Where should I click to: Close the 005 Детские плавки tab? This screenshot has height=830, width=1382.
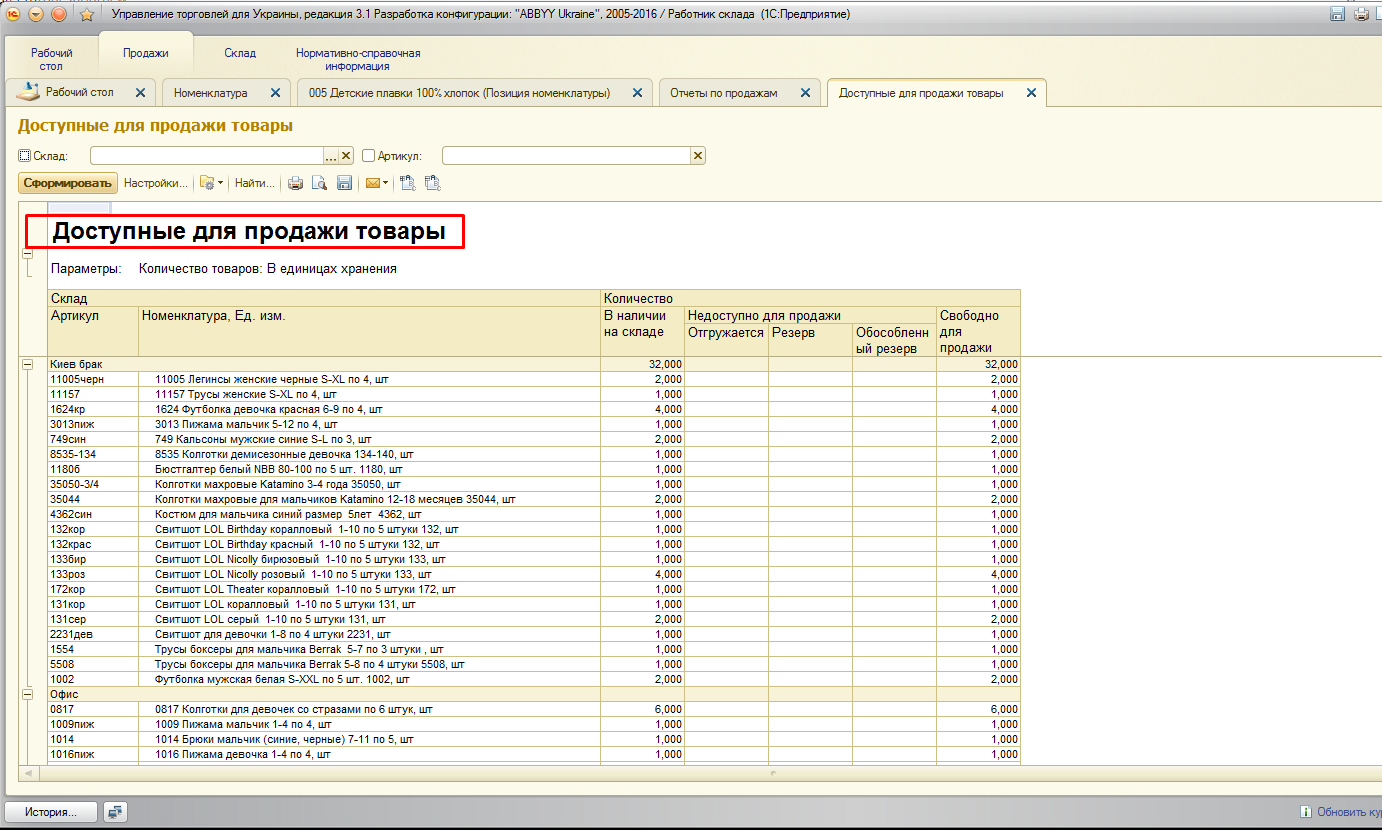[637, 92]
